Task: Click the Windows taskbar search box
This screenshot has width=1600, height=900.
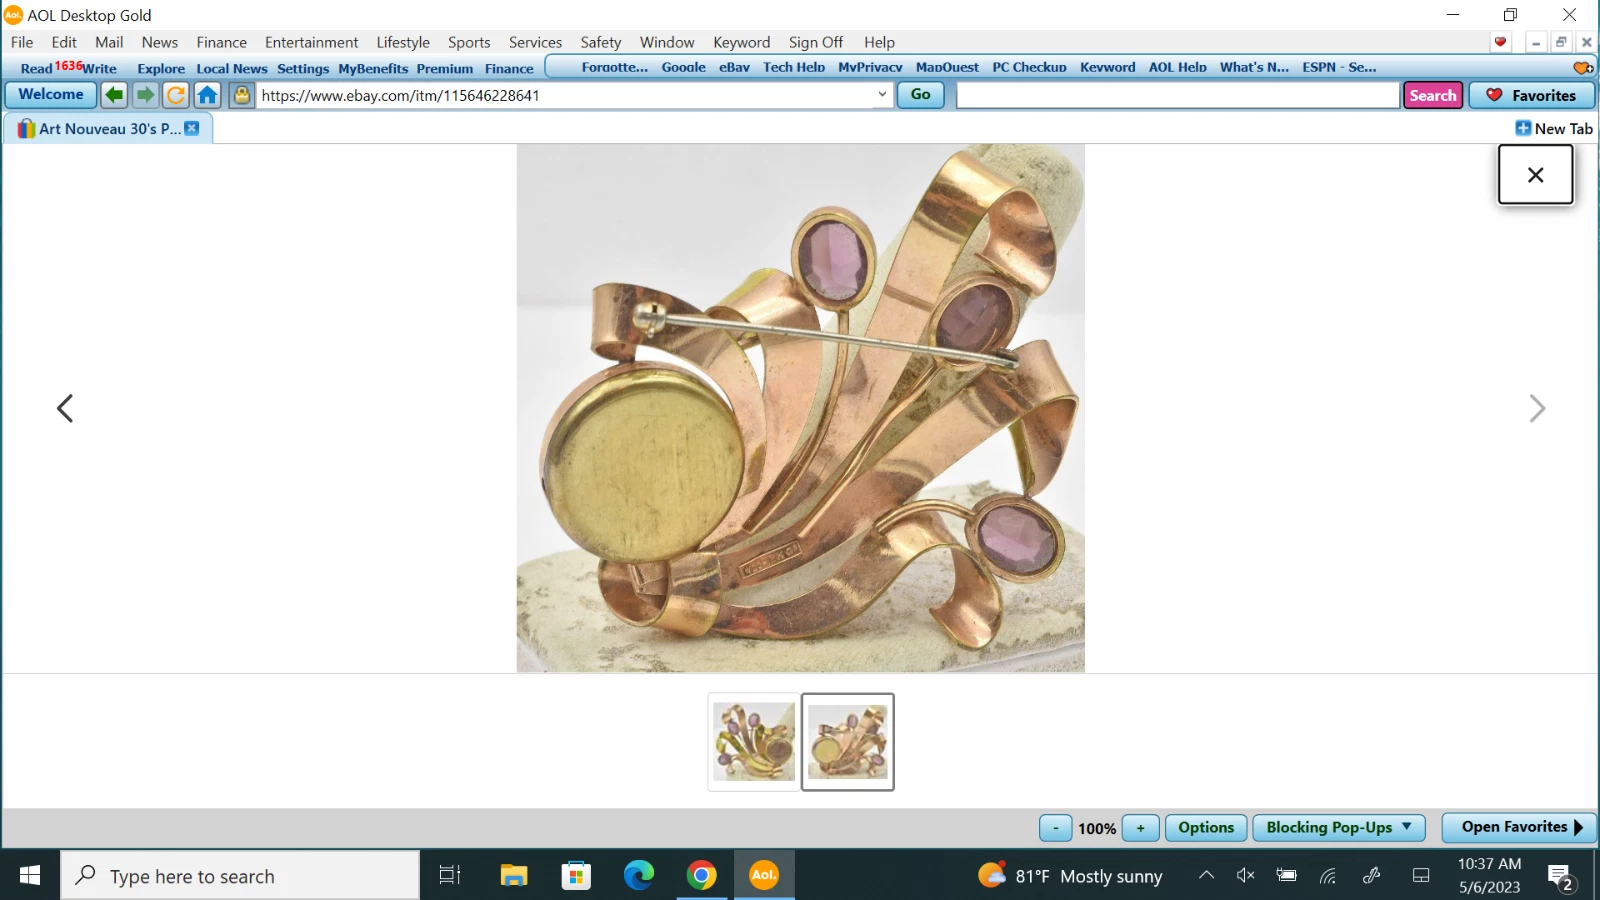Action: click(x=240, y=876)
